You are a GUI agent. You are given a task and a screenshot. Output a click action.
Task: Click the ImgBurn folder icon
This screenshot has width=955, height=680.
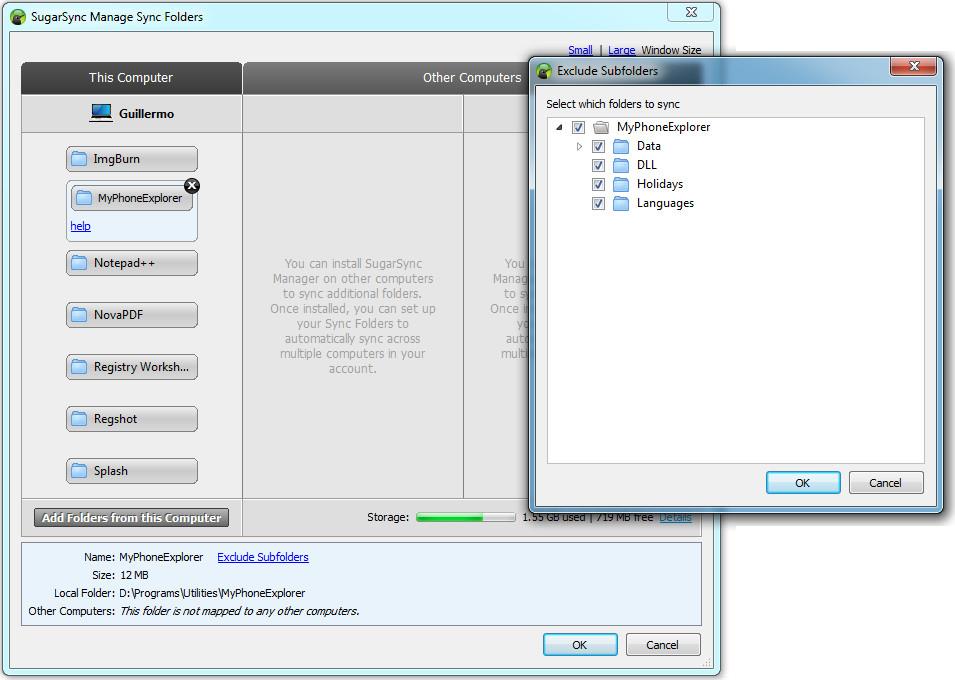tap(79, 159)
